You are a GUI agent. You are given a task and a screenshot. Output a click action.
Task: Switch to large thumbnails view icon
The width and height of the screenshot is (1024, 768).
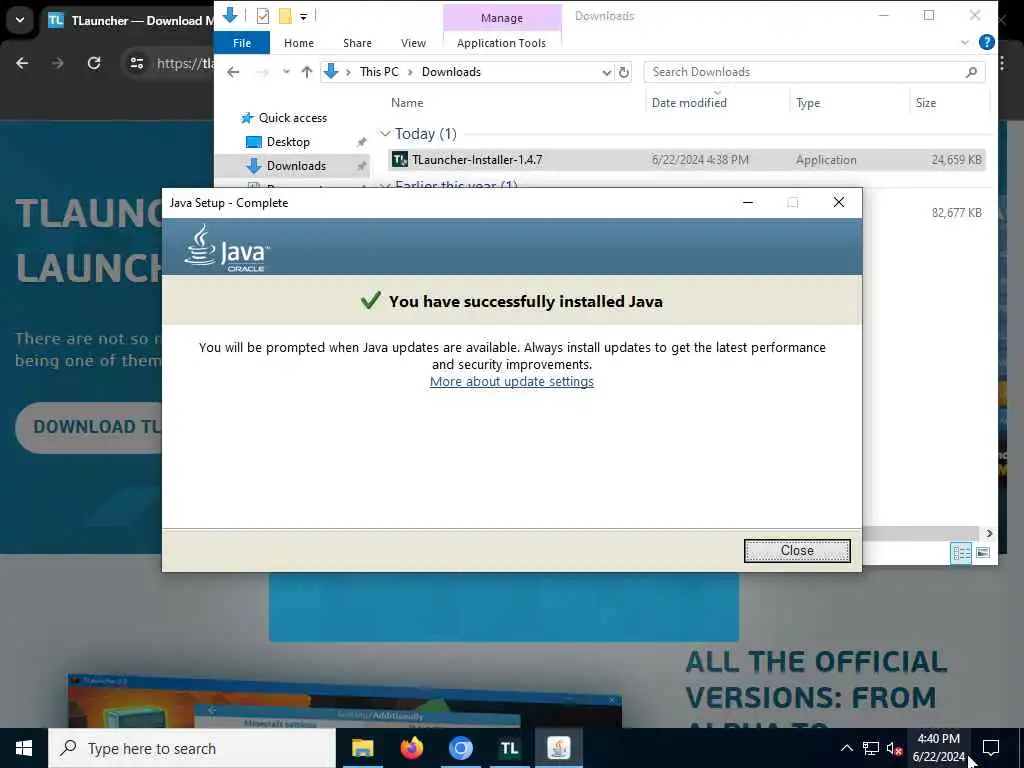pyautogui.click(x=983, y=553)
